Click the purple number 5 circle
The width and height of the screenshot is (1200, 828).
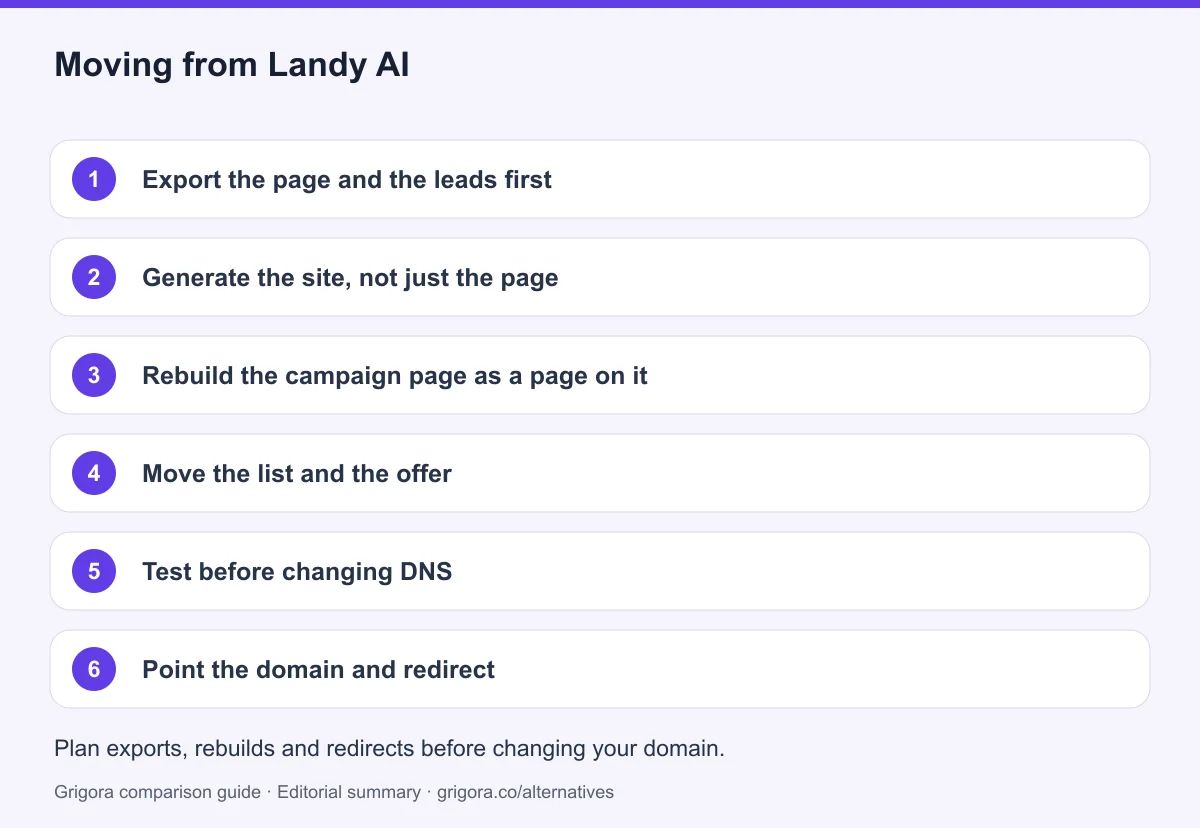click(94, 572)
